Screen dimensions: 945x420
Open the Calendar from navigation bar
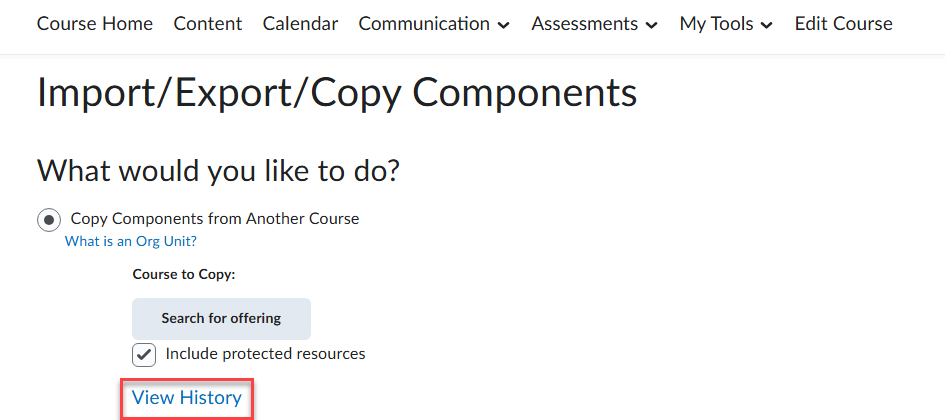pyautogui.click(x=300, y=24)
